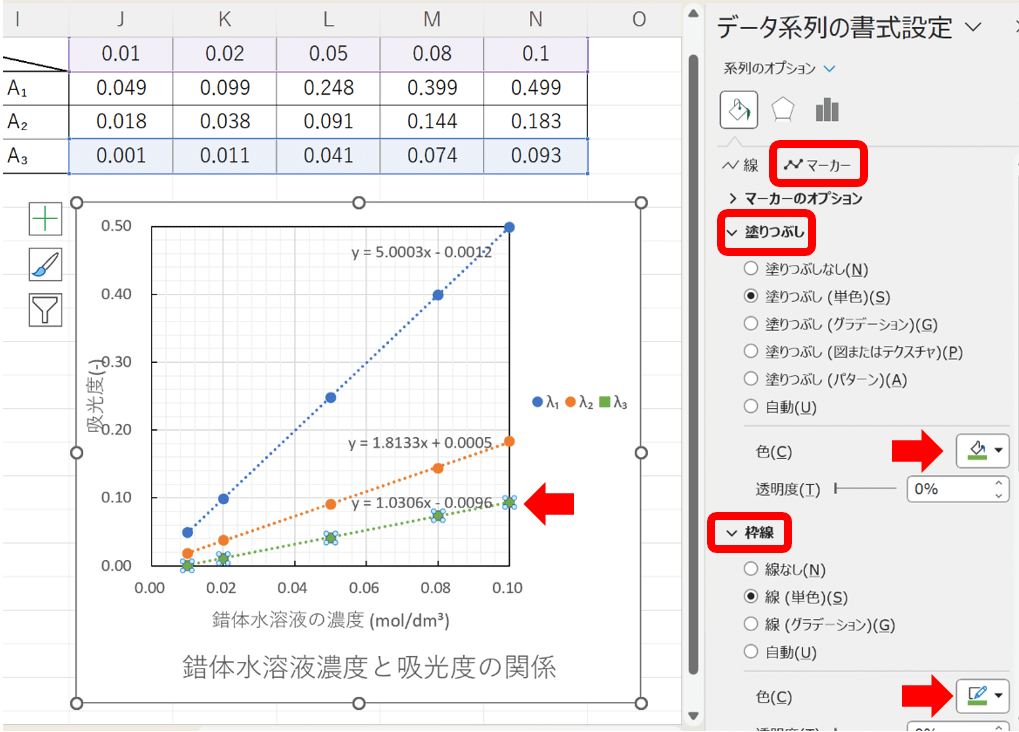
Task: Click the pane scrollbar up arrow
Action: tap(693, 14)
